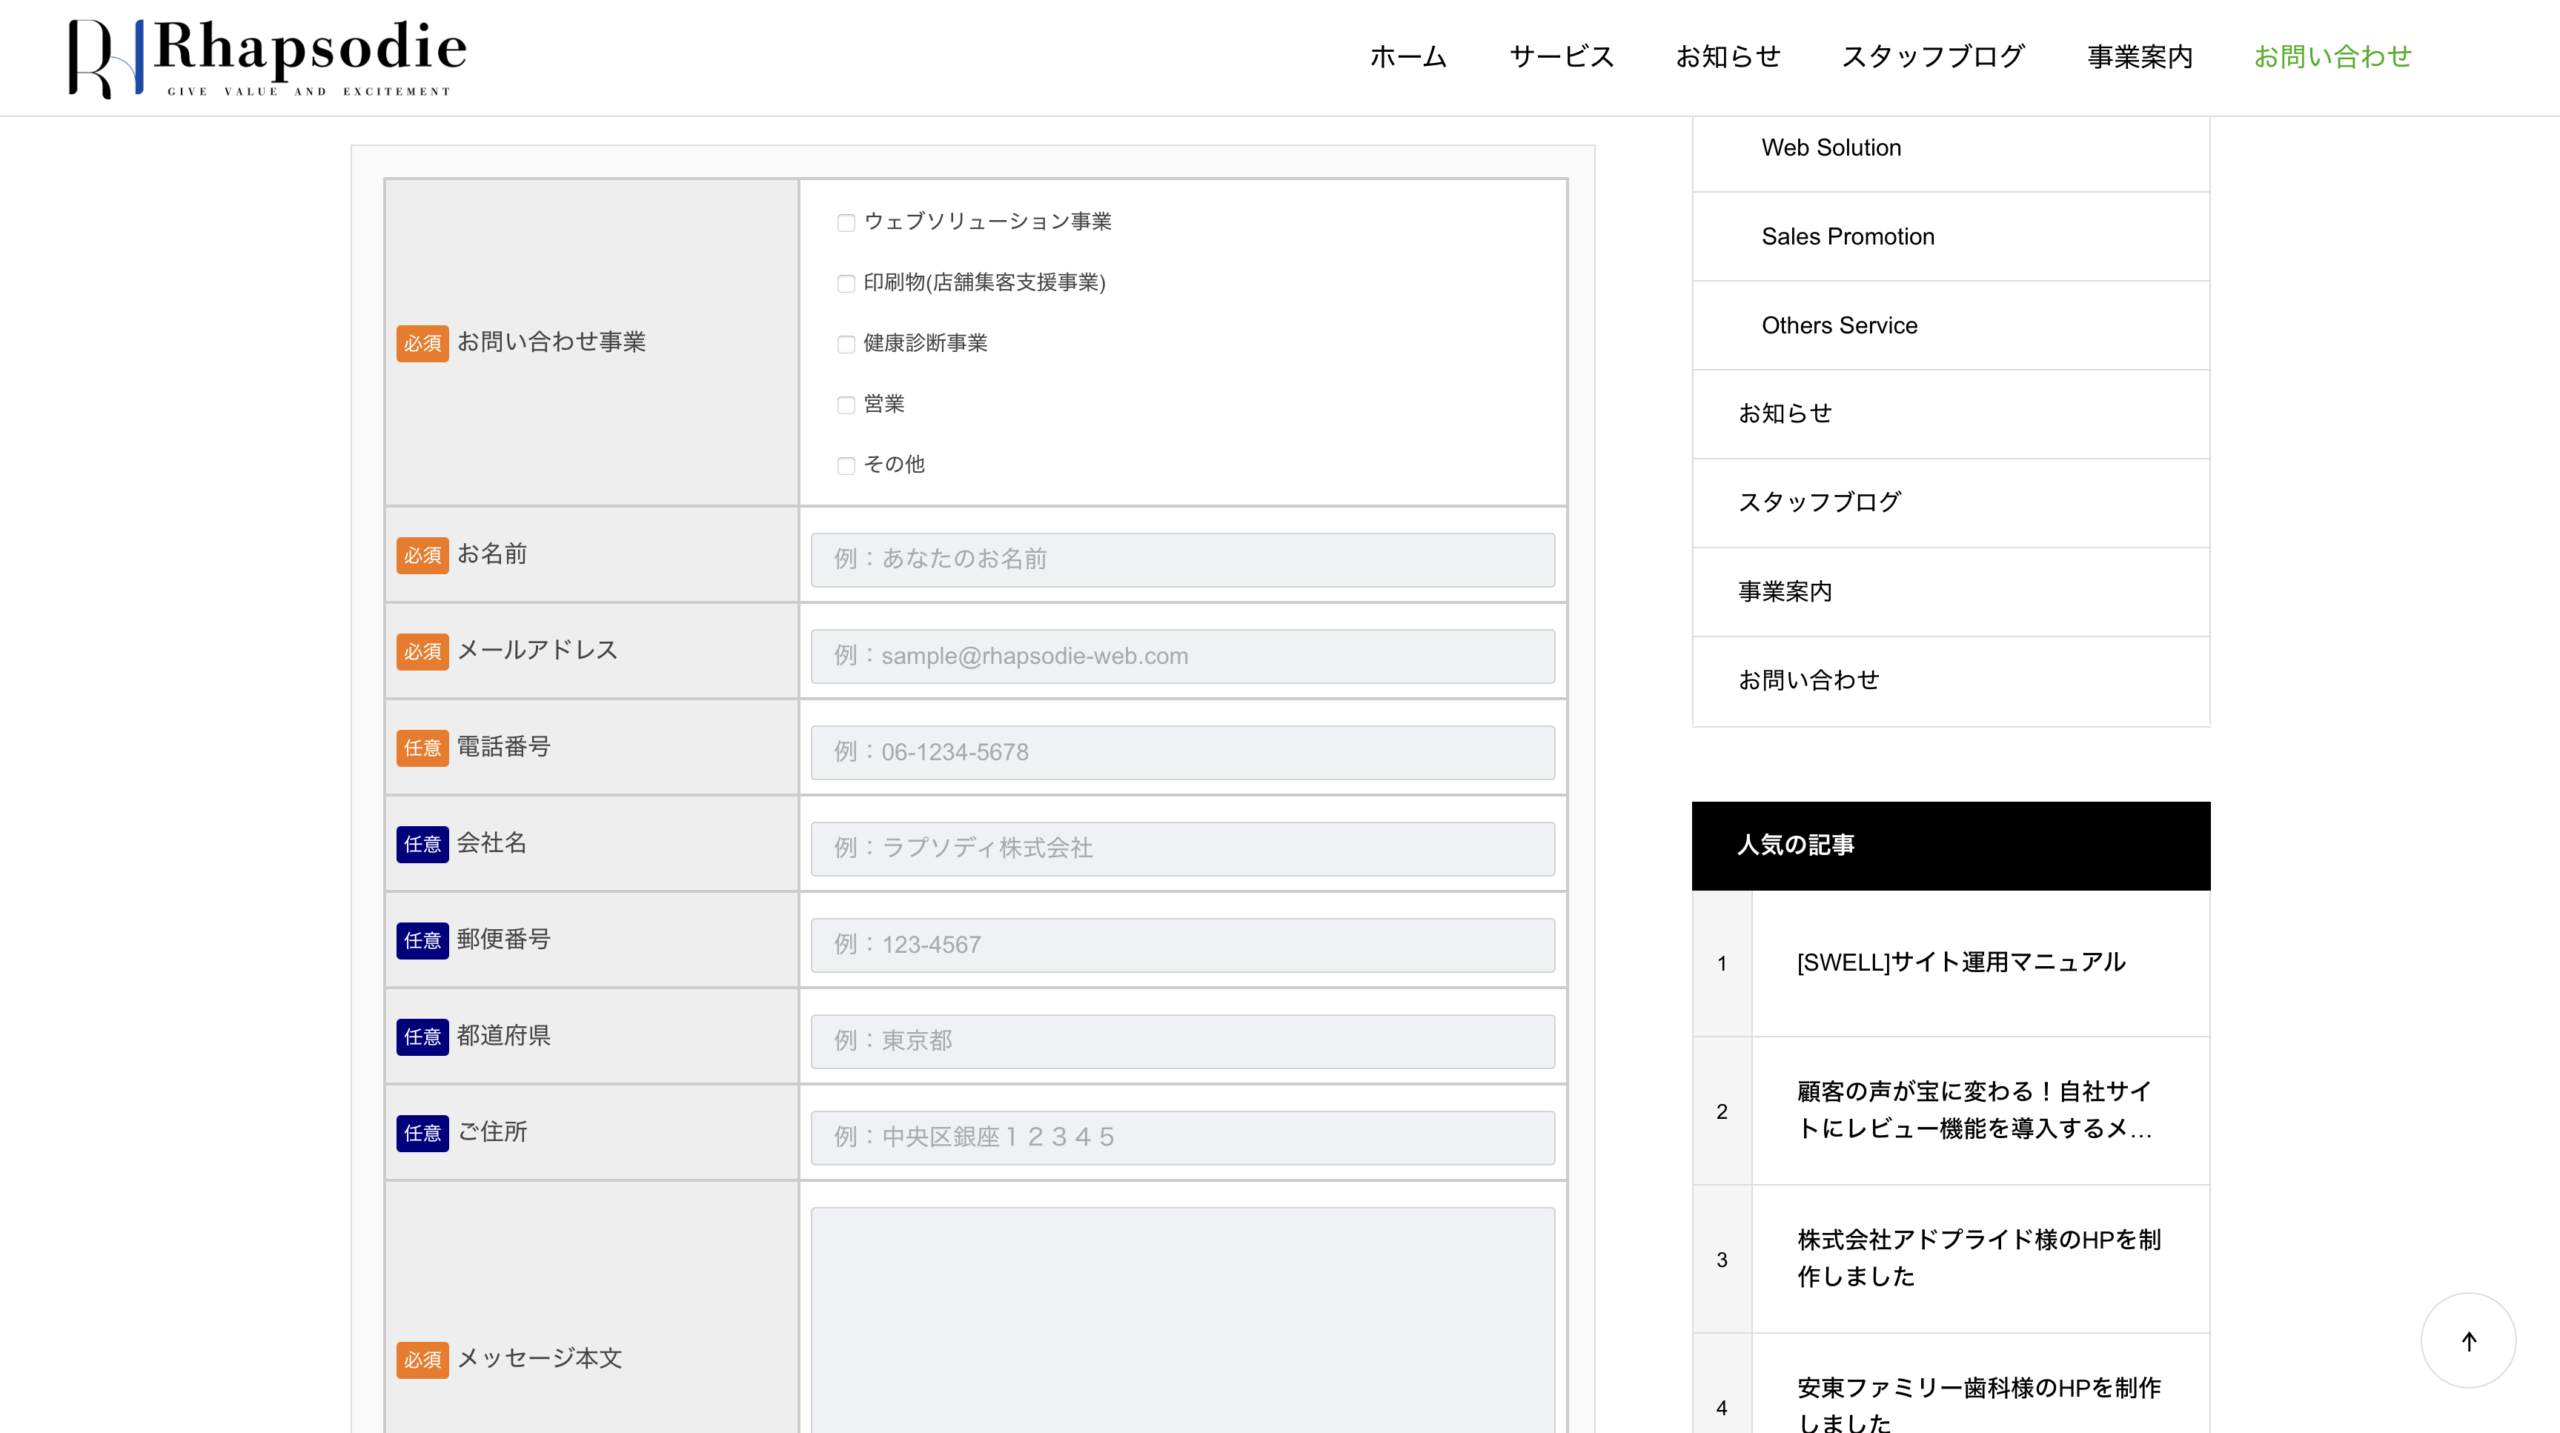Open the サービス menu in the header
The height and width of the screenshot is (1433, 2560).
click(1561, 57)
